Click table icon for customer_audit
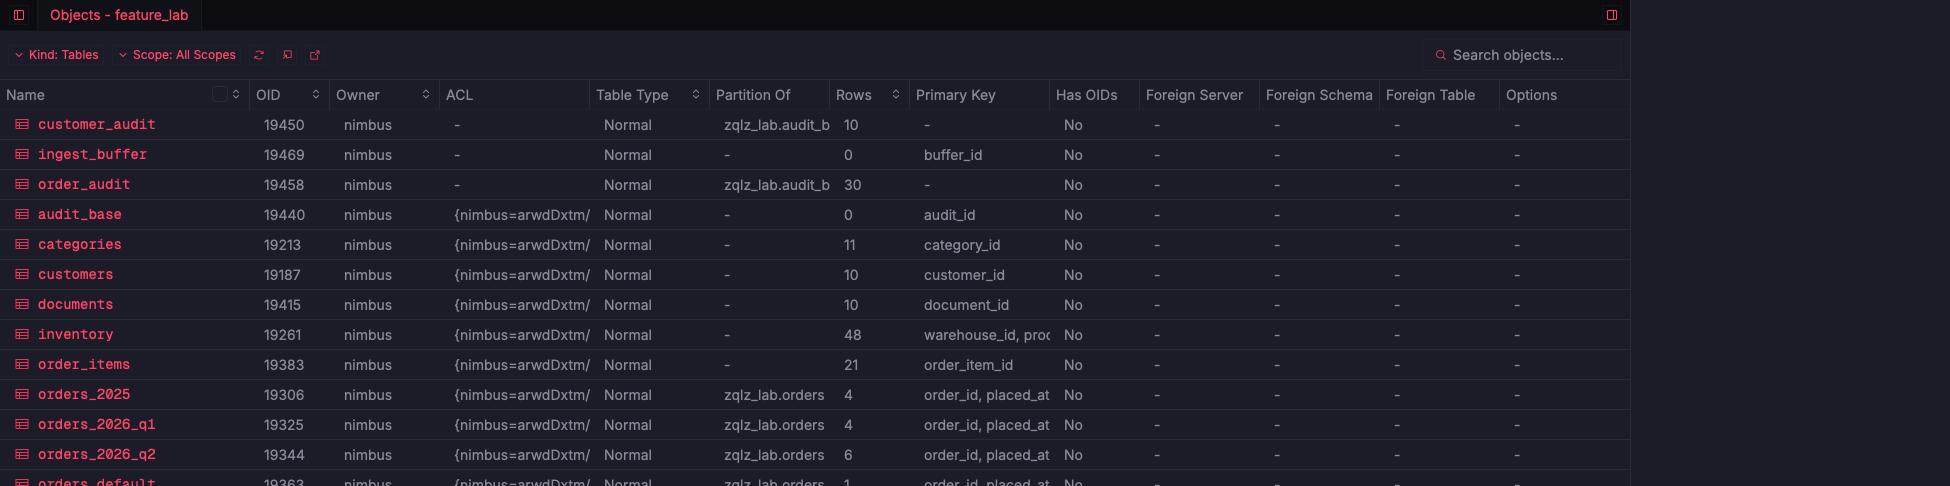The width and height of the screenshot is (1950, 486). tap(22, 125)
